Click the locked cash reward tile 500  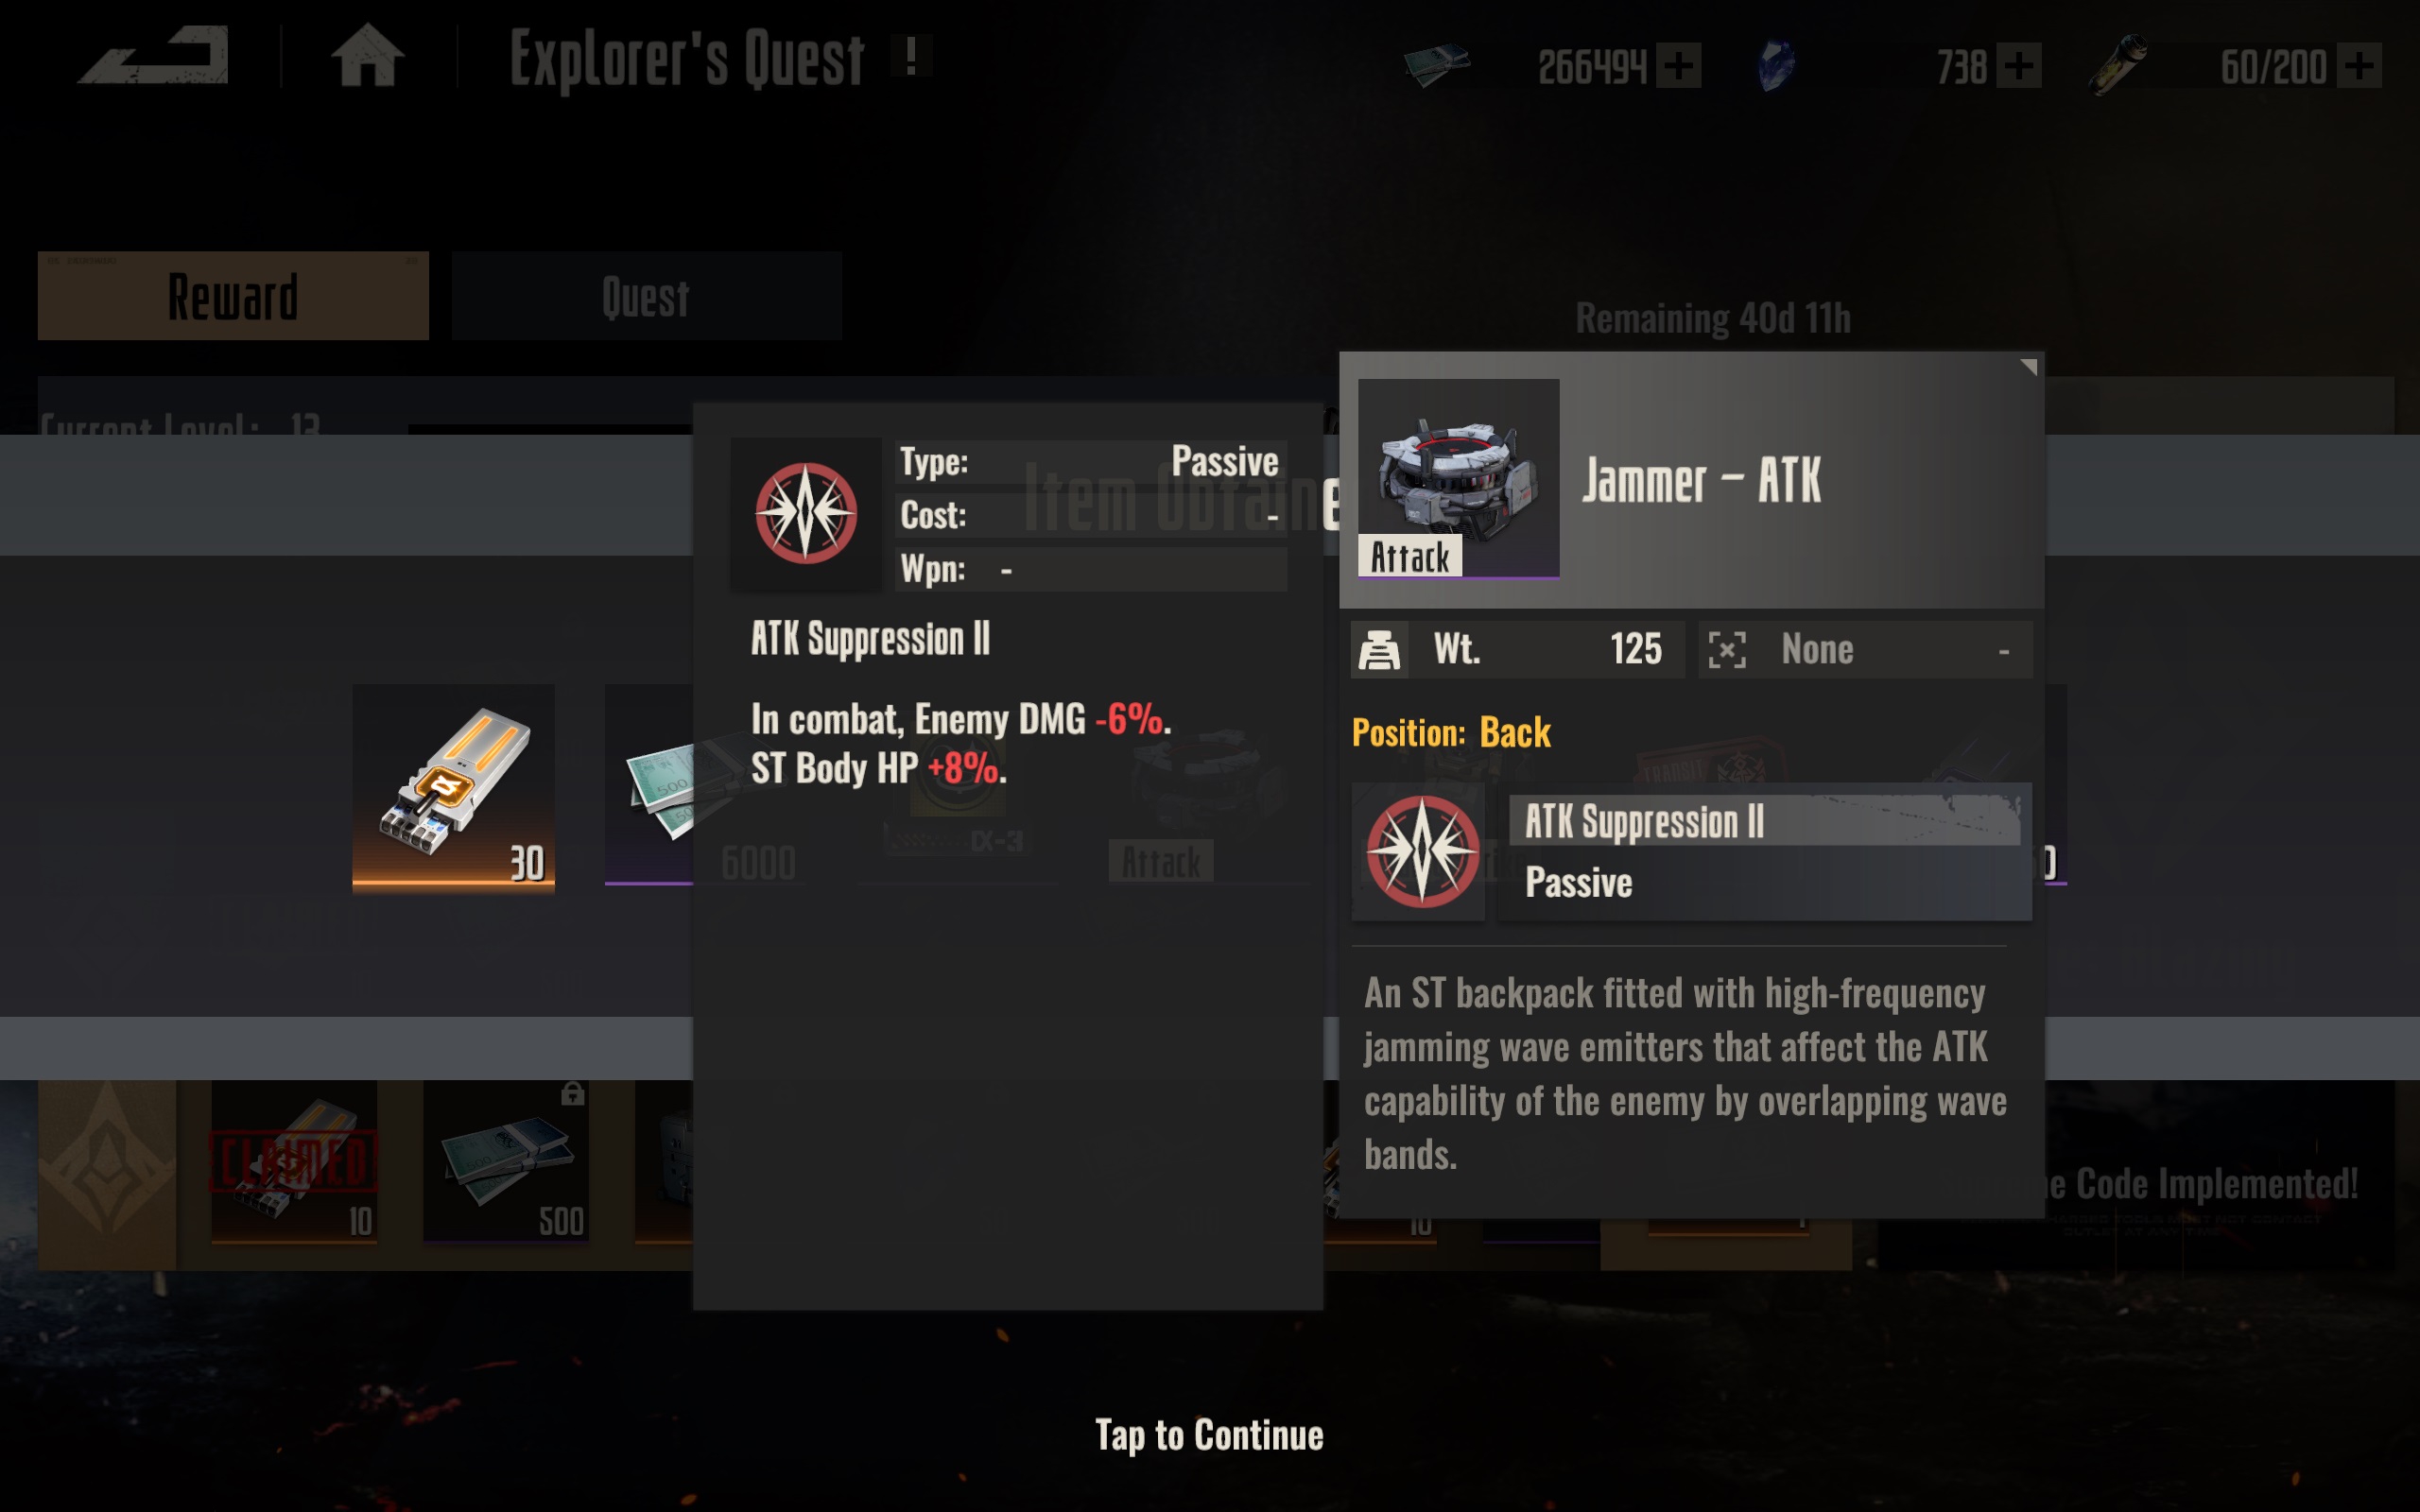point(506,1161)
